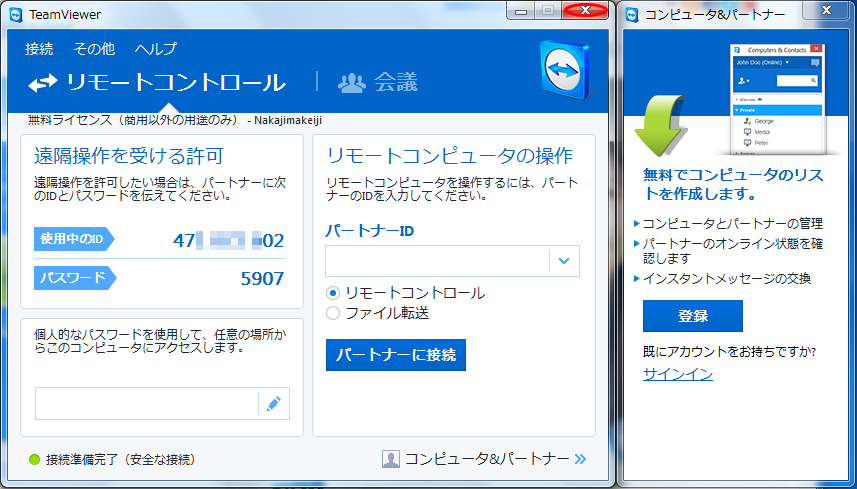
Task: Click the 使用中のID label tag
Action: tap(74, 239)
